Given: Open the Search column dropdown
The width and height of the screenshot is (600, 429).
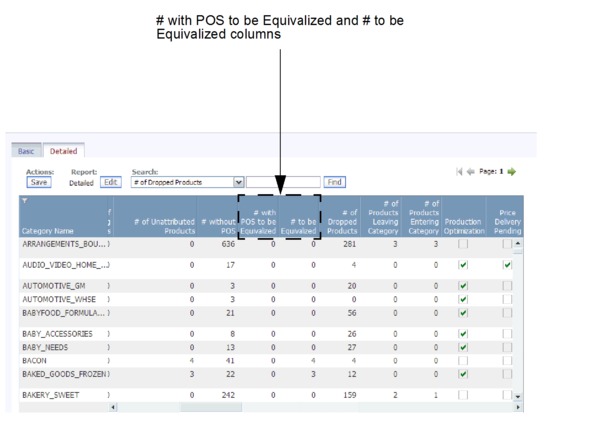Looking at the screenshot, I should (x=238, y=182).
